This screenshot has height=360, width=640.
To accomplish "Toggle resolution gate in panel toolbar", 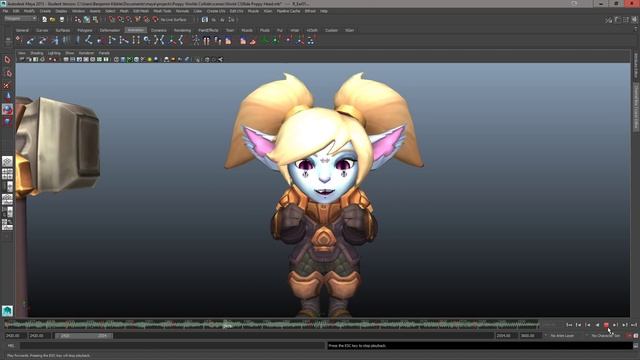I will pyautogui.click(x=79, y=60).
